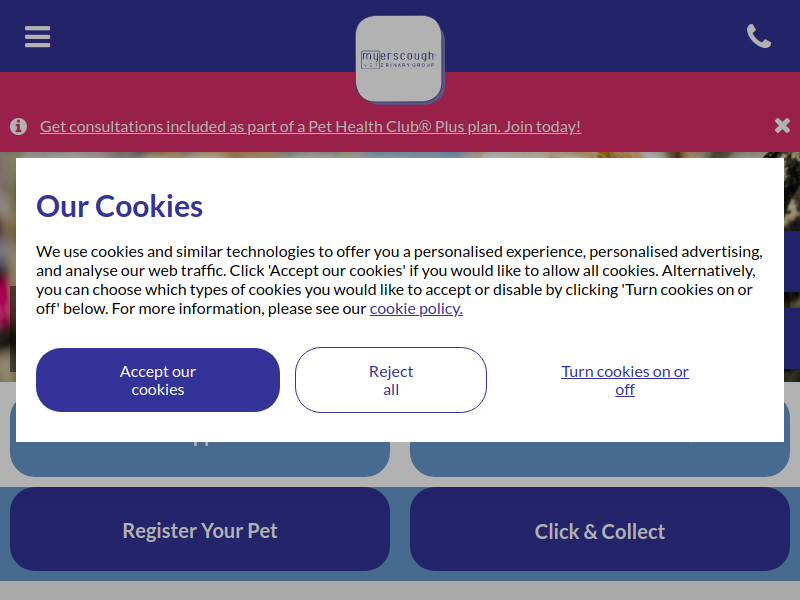Click the lower dark blue tab peeking beside dialog
Image resolution: width=800 pixels, height=600 pixels.
click(792, 338)
